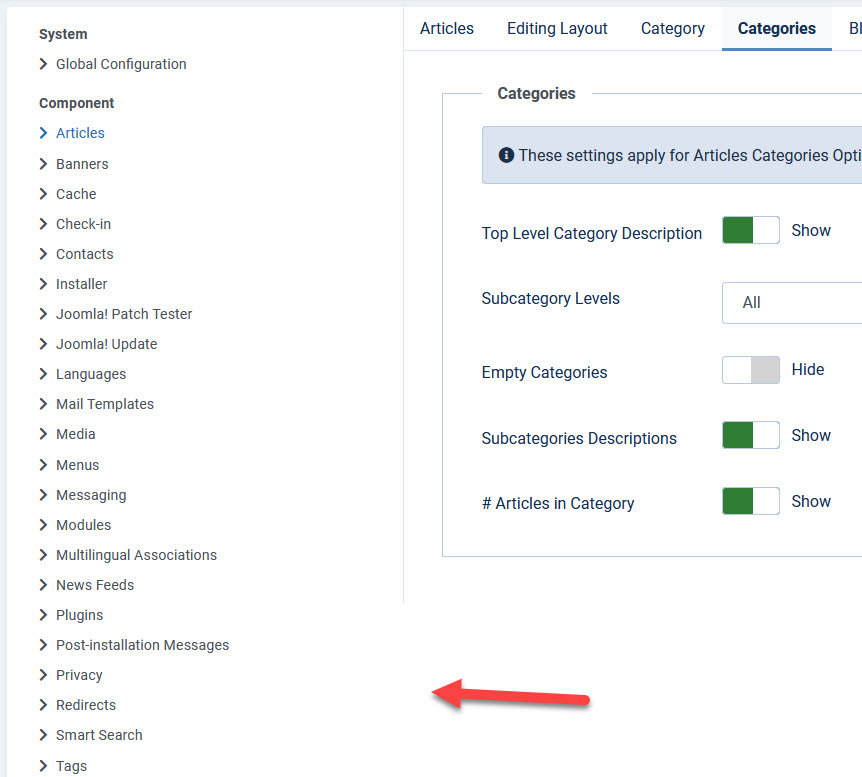Open the Post-installation Messages link text
This screenshot has height=777, width=862.
point(142,645)
